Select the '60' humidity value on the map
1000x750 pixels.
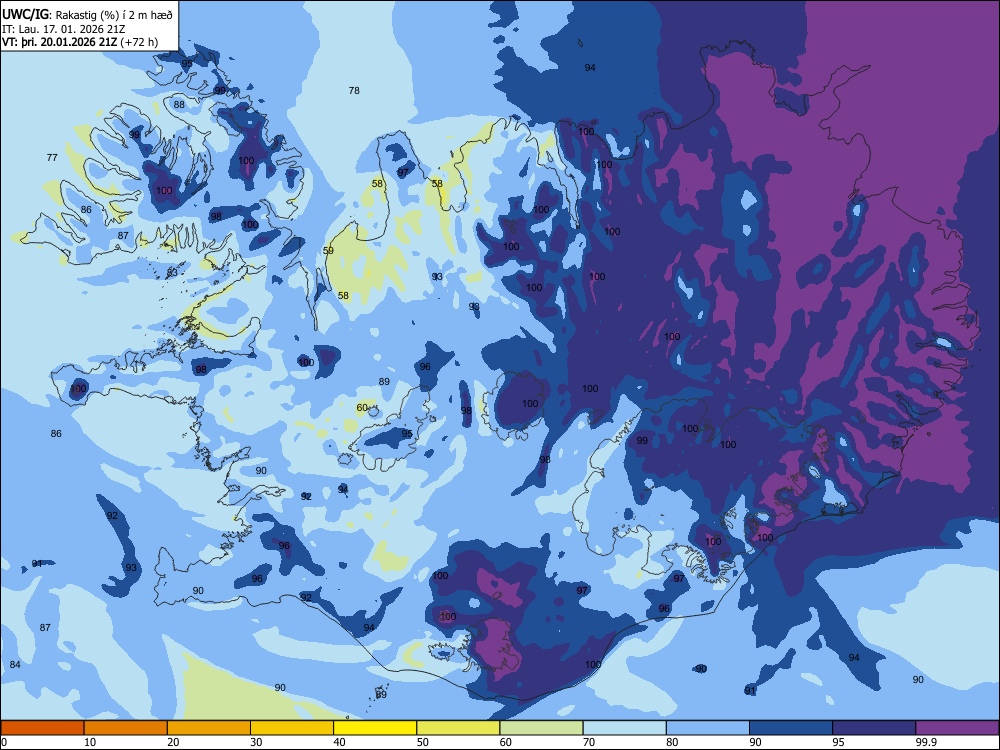[x=362, y=408]
